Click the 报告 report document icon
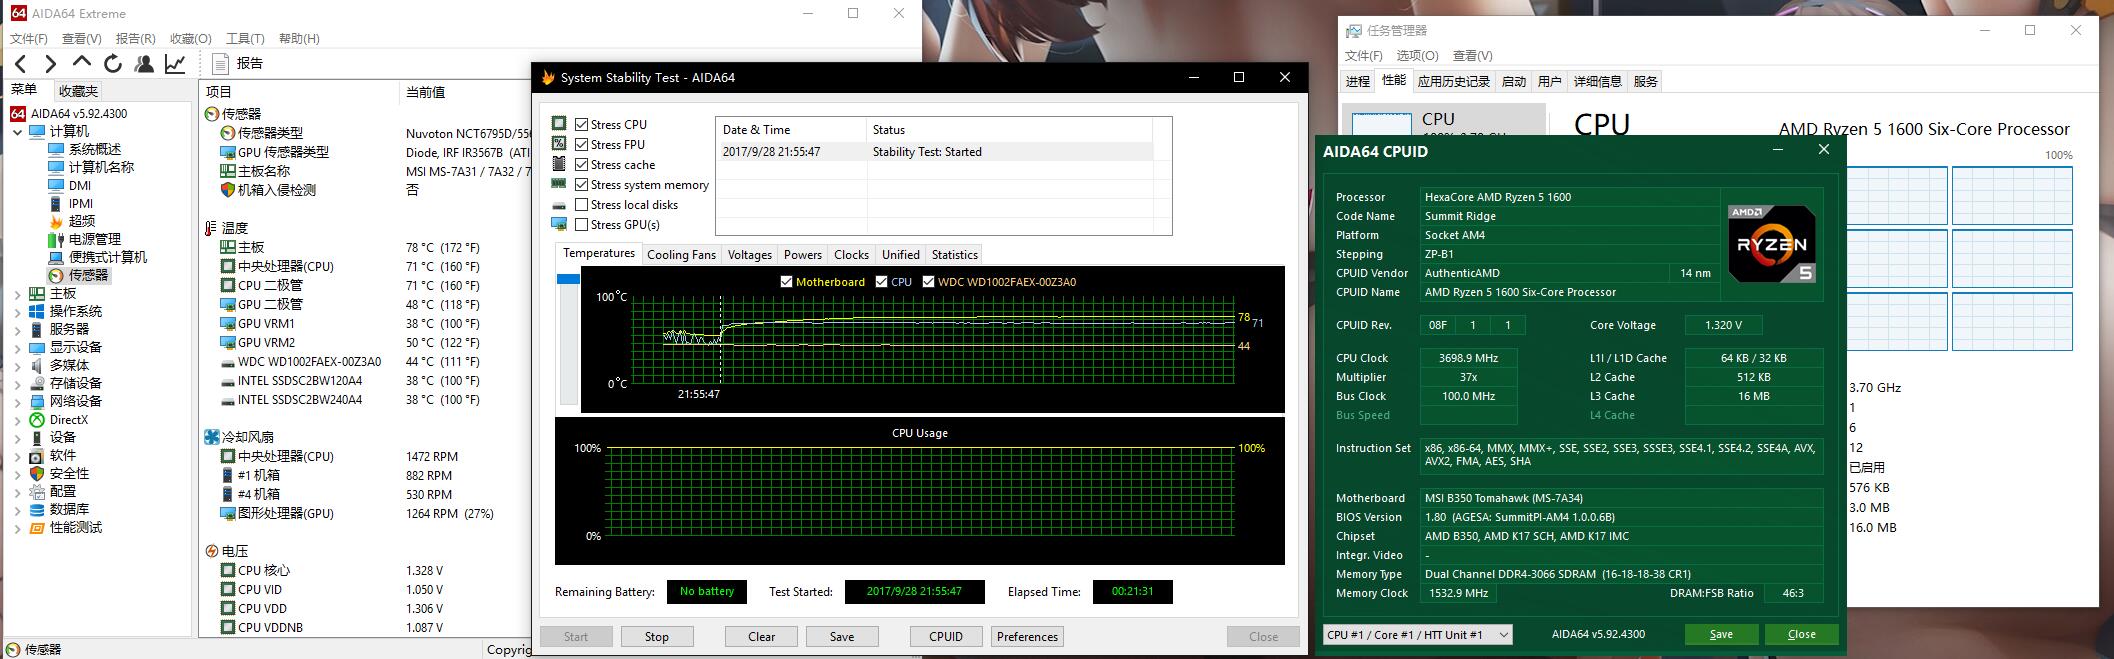 coord(221,64)
